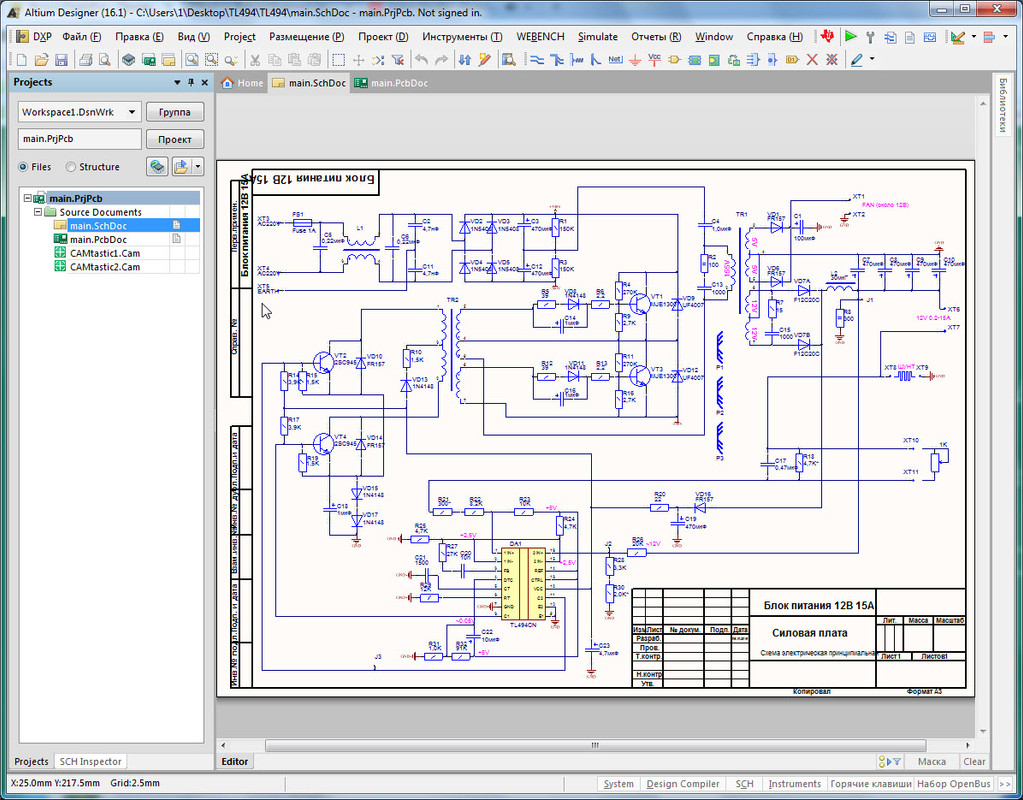Viewport: 1023px width, 800px height.
Task: Collapse the Source Documents folder
Action: pyautogui.click(x=38, y=212)
